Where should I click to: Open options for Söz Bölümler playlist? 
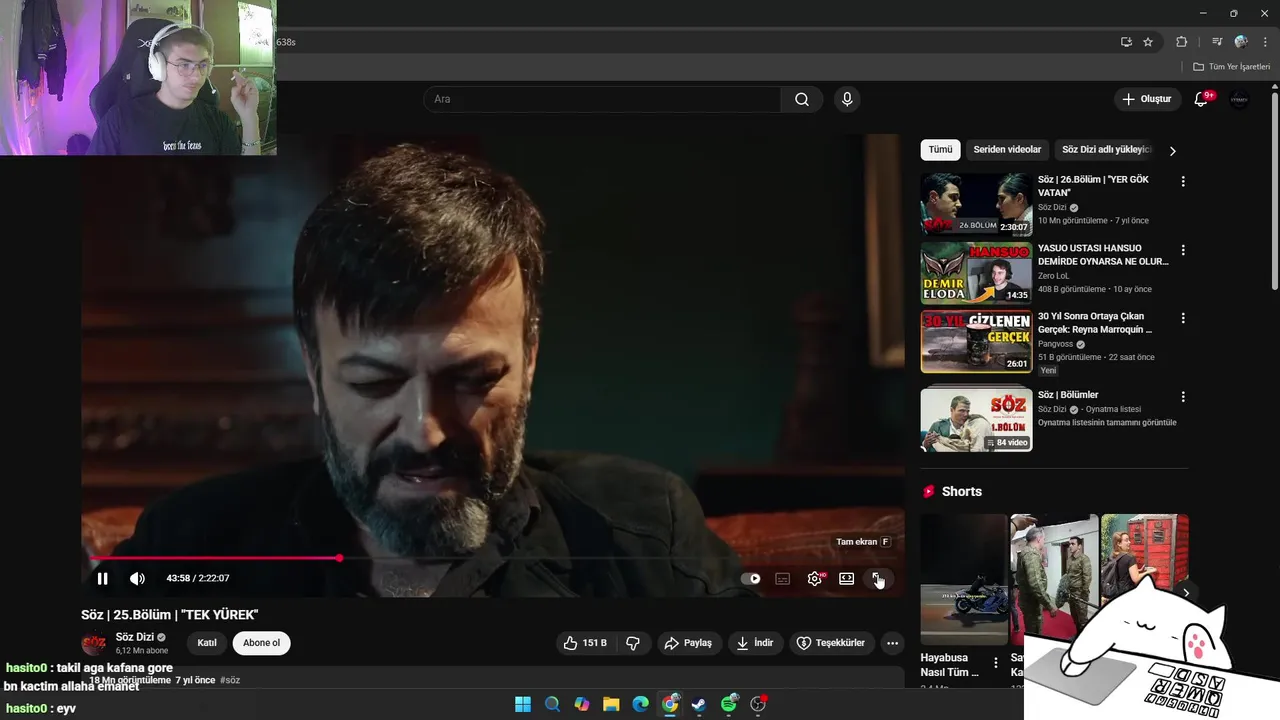[x=1183, y=397]
